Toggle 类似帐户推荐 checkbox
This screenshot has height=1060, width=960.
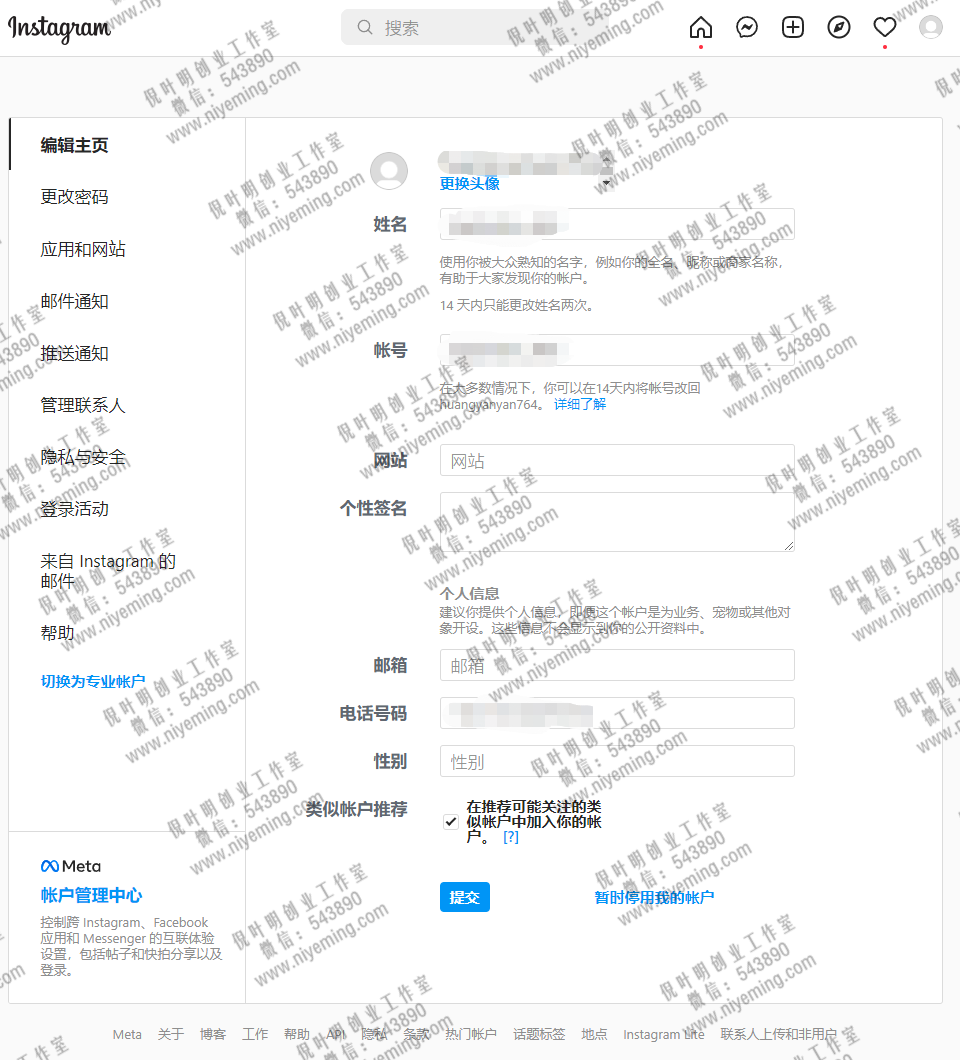(x=451, y=821)
